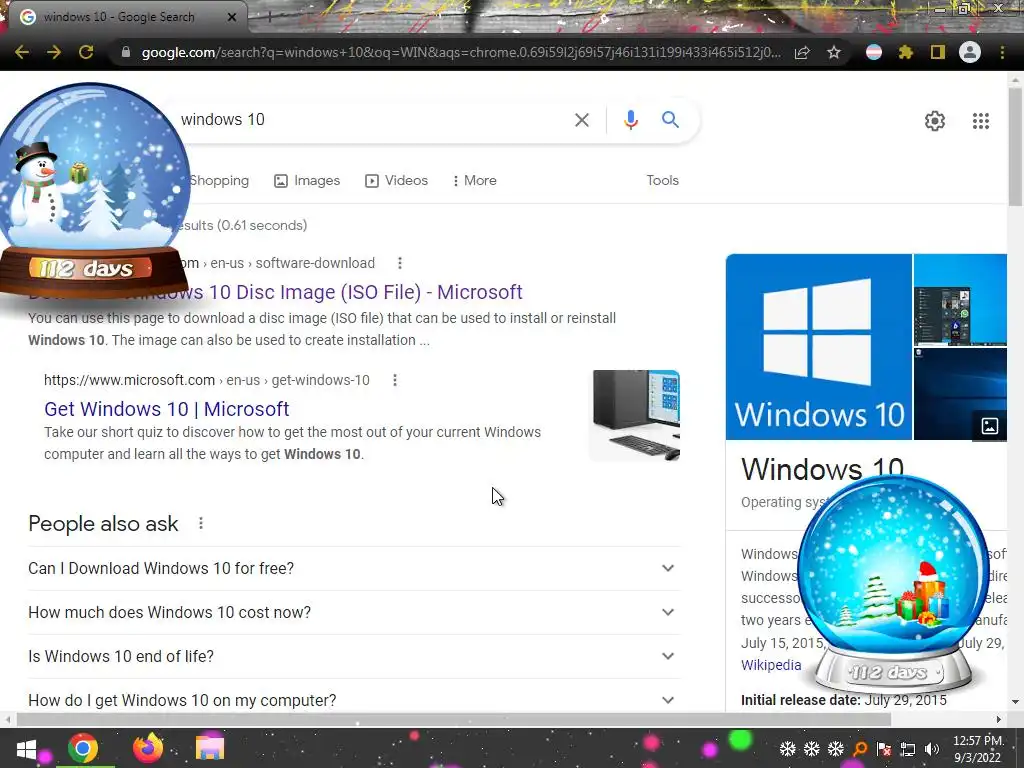Switch to the Images results tab
Image resolution: width=1024 pixels, height=768 pixels.
(307, 180)
